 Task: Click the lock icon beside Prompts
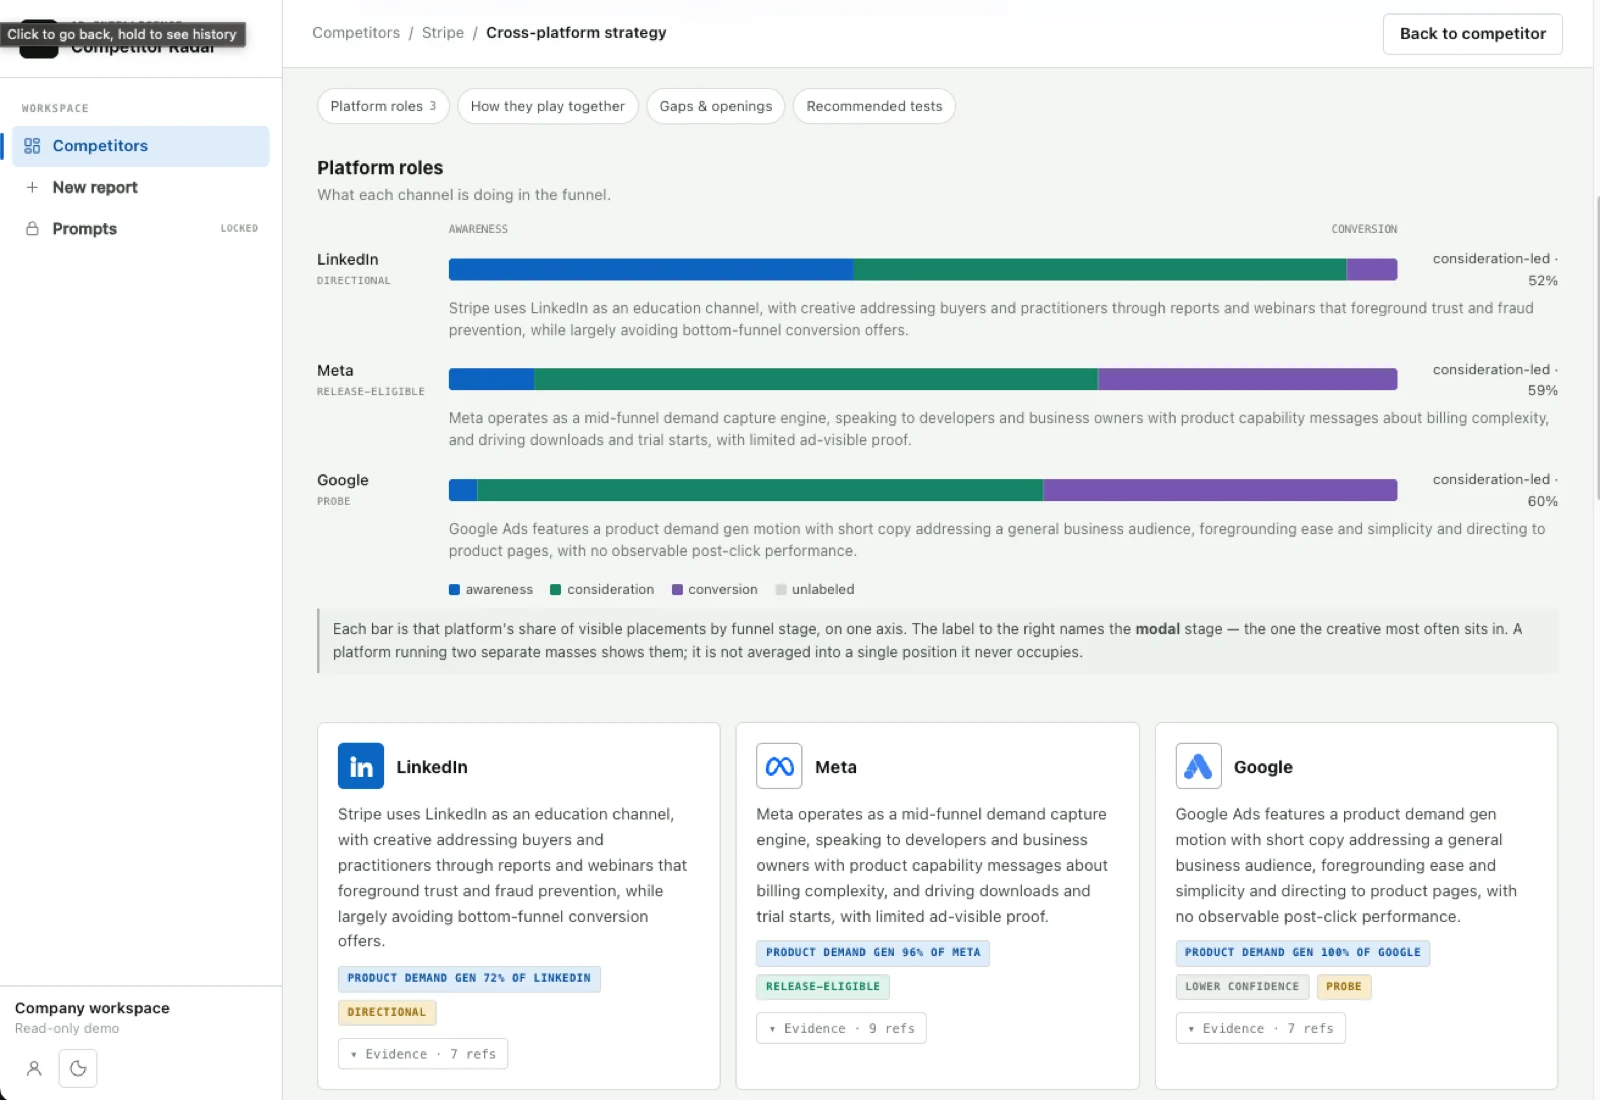click(x=32, y=229)
